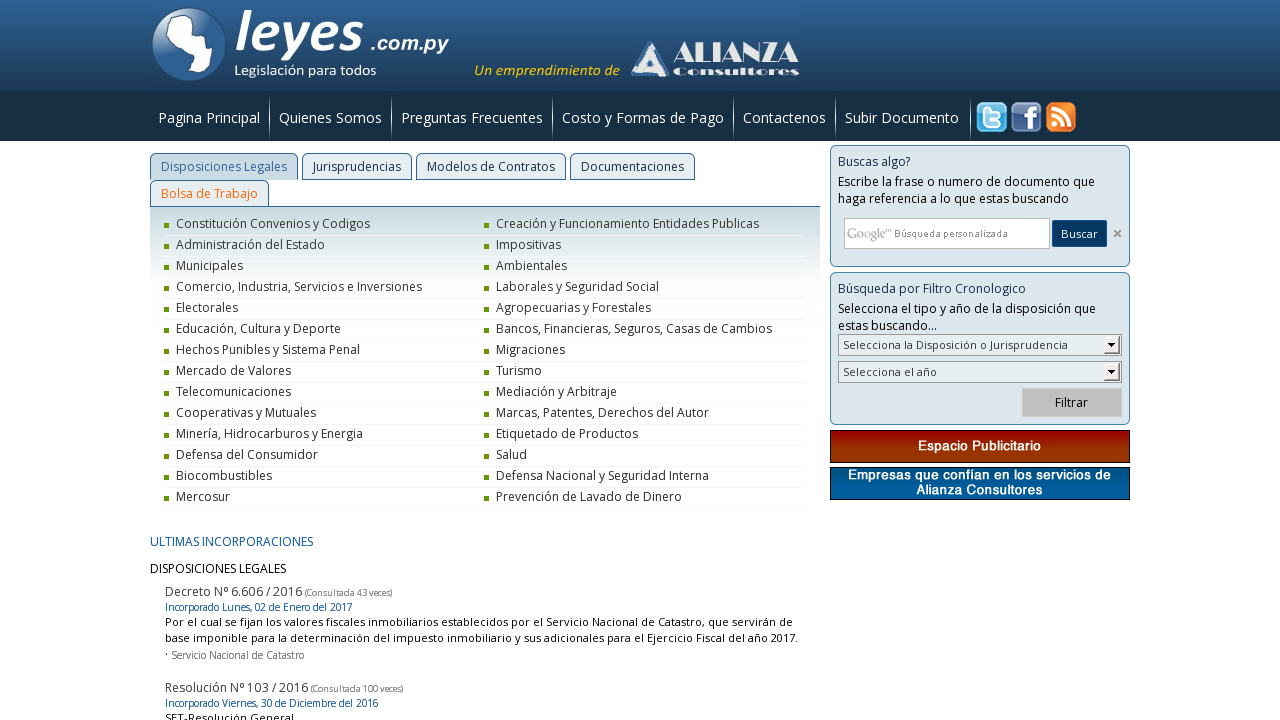Open Marcas, Patentes, Derechos del Autor
Viewport: 1280px width, 720px height.
(x=602, y=413)
